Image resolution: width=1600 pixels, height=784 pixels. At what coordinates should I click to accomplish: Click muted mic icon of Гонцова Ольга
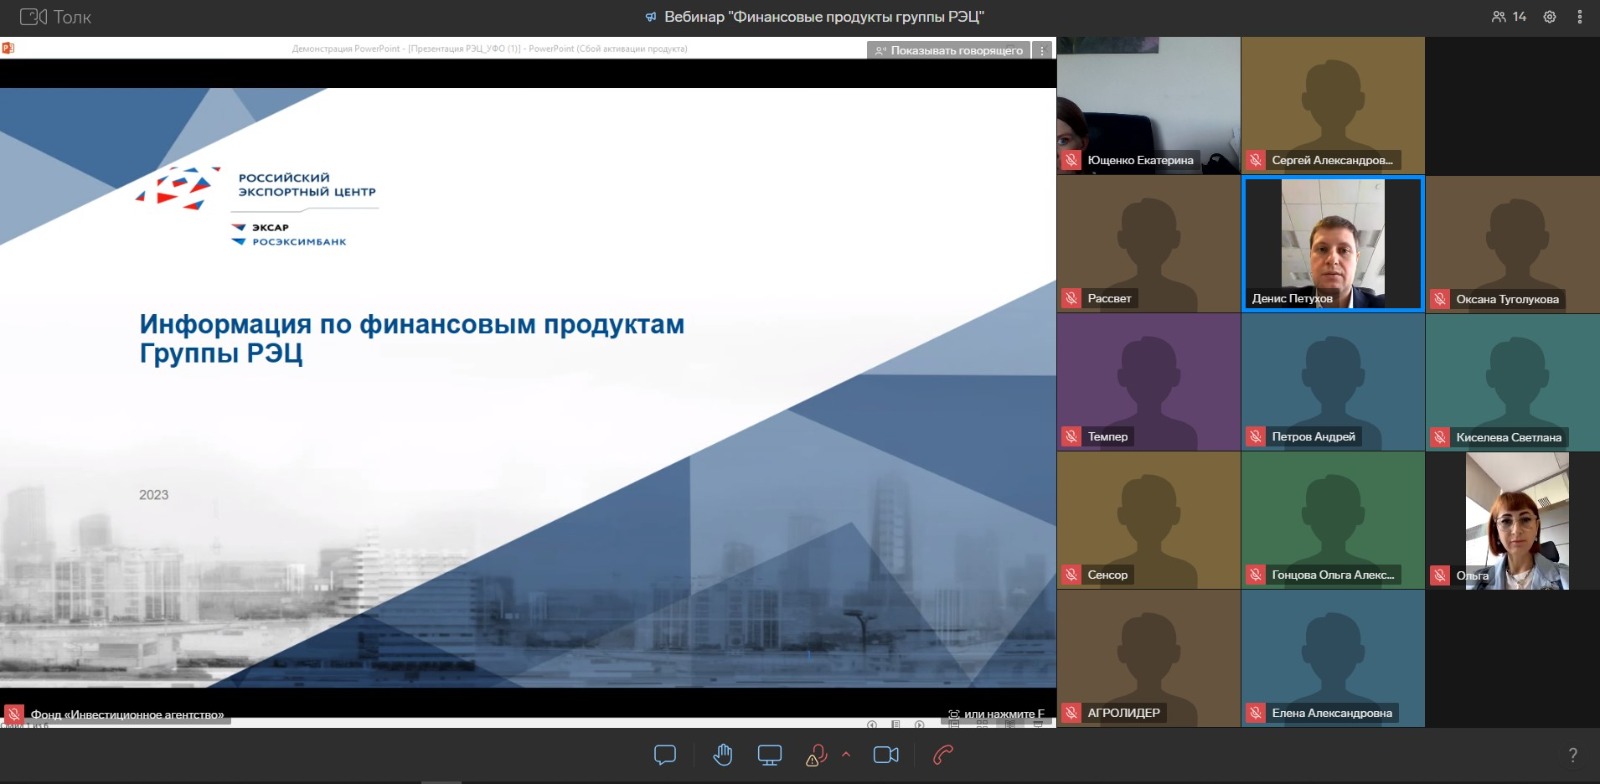(1255, 575)
